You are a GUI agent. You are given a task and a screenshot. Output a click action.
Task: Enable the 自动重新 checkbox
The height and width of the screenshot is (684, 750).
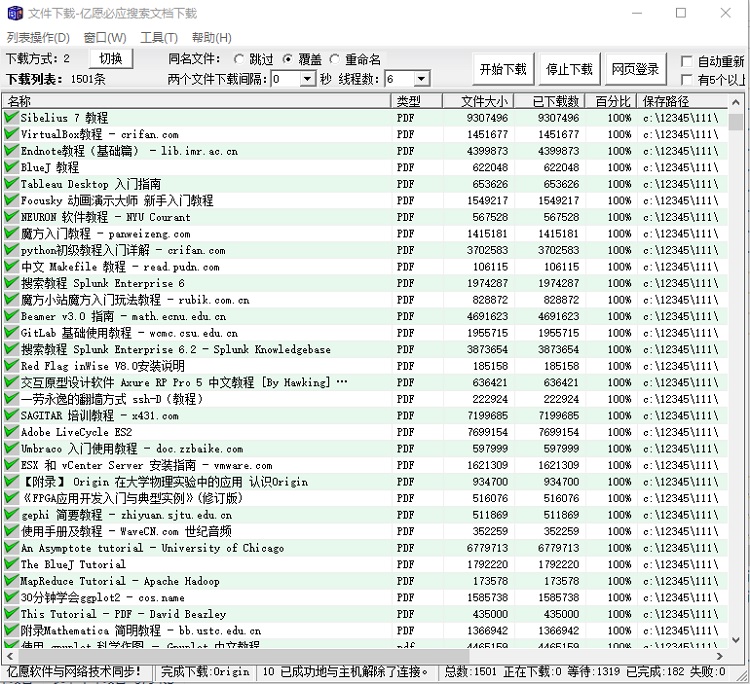[x=686, y=61]
